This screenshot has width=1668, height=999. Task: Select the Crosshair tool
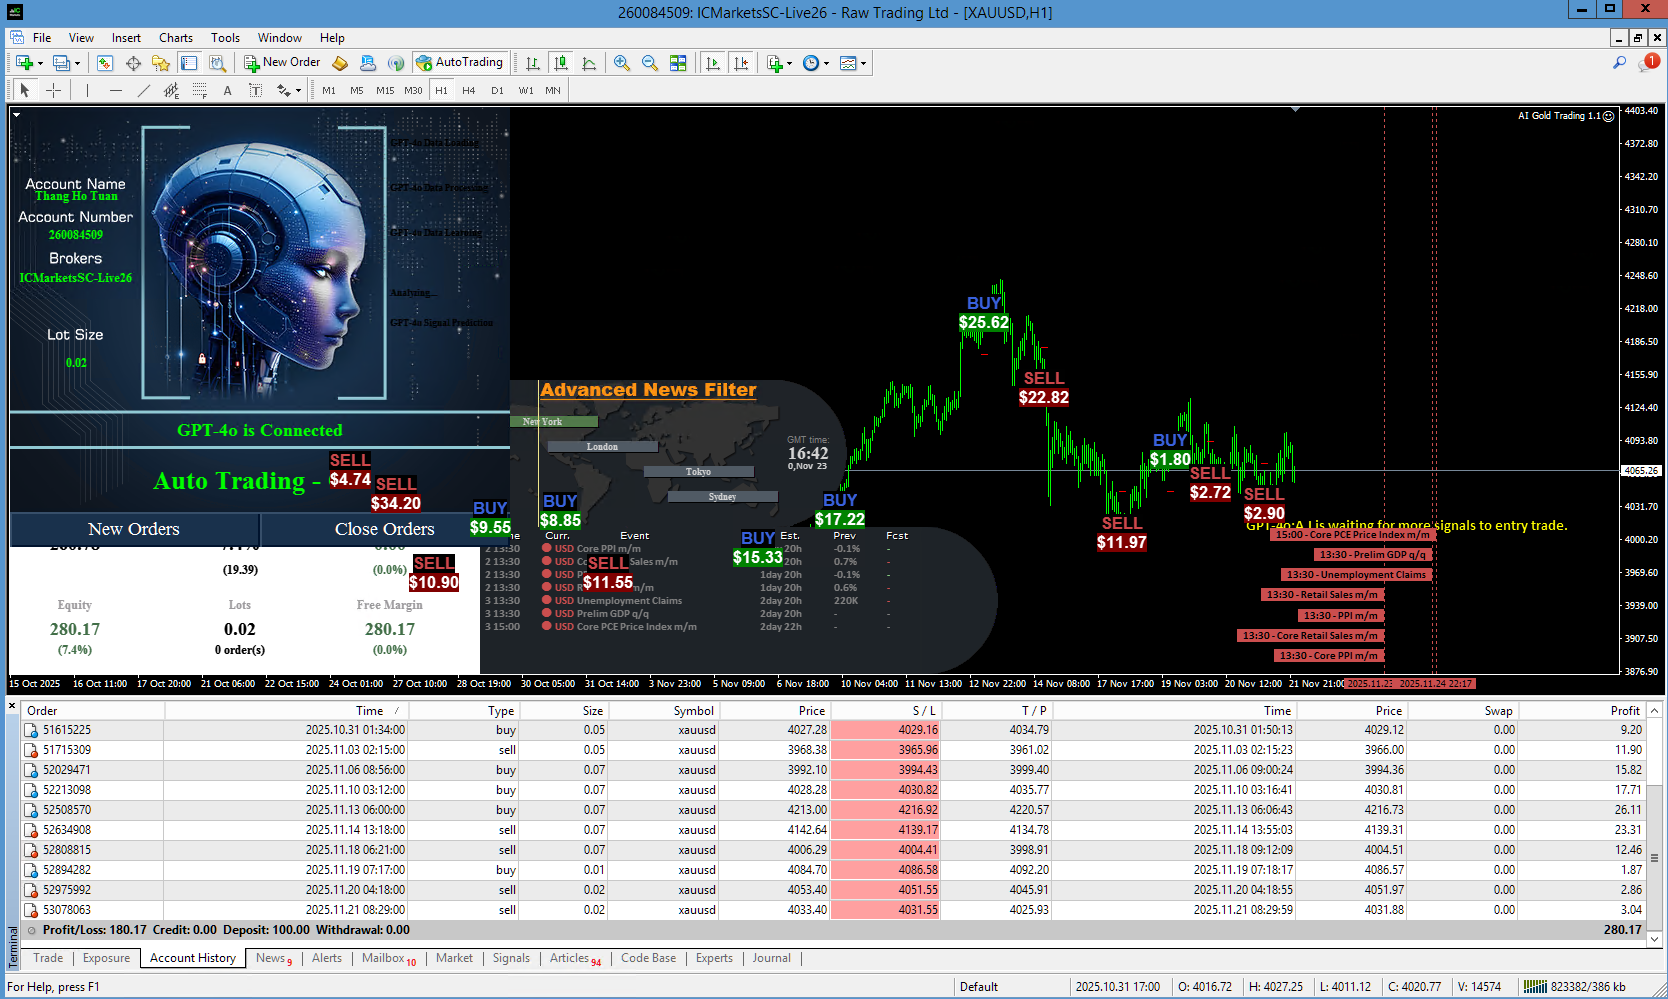point(53,90)
